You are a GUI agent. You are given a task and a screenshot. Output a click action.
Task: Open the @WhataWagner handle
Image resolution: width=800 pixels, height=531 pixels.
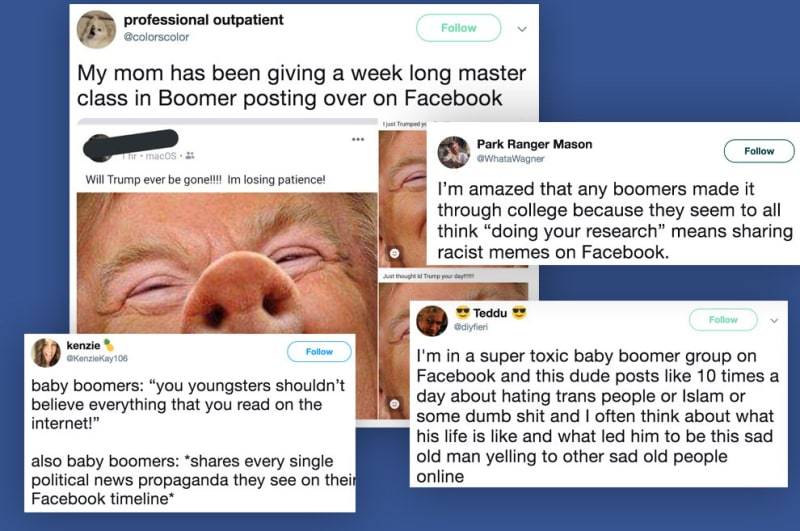click(x=510, y=159)
